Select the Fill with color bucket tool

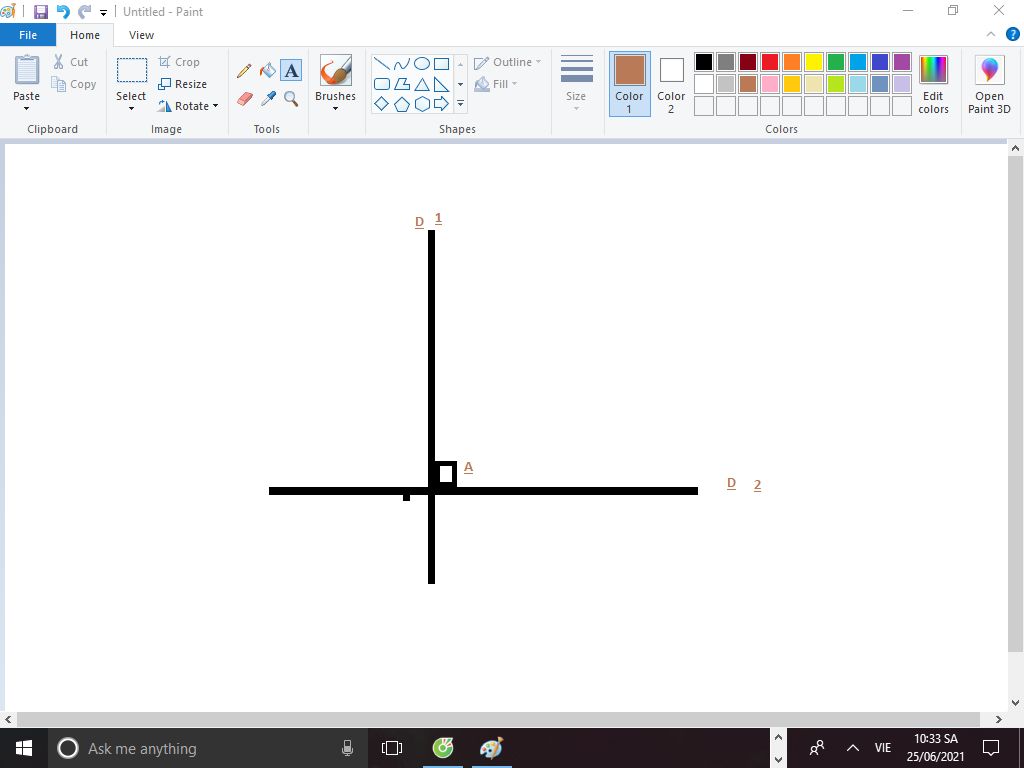[x=268, y=71]
